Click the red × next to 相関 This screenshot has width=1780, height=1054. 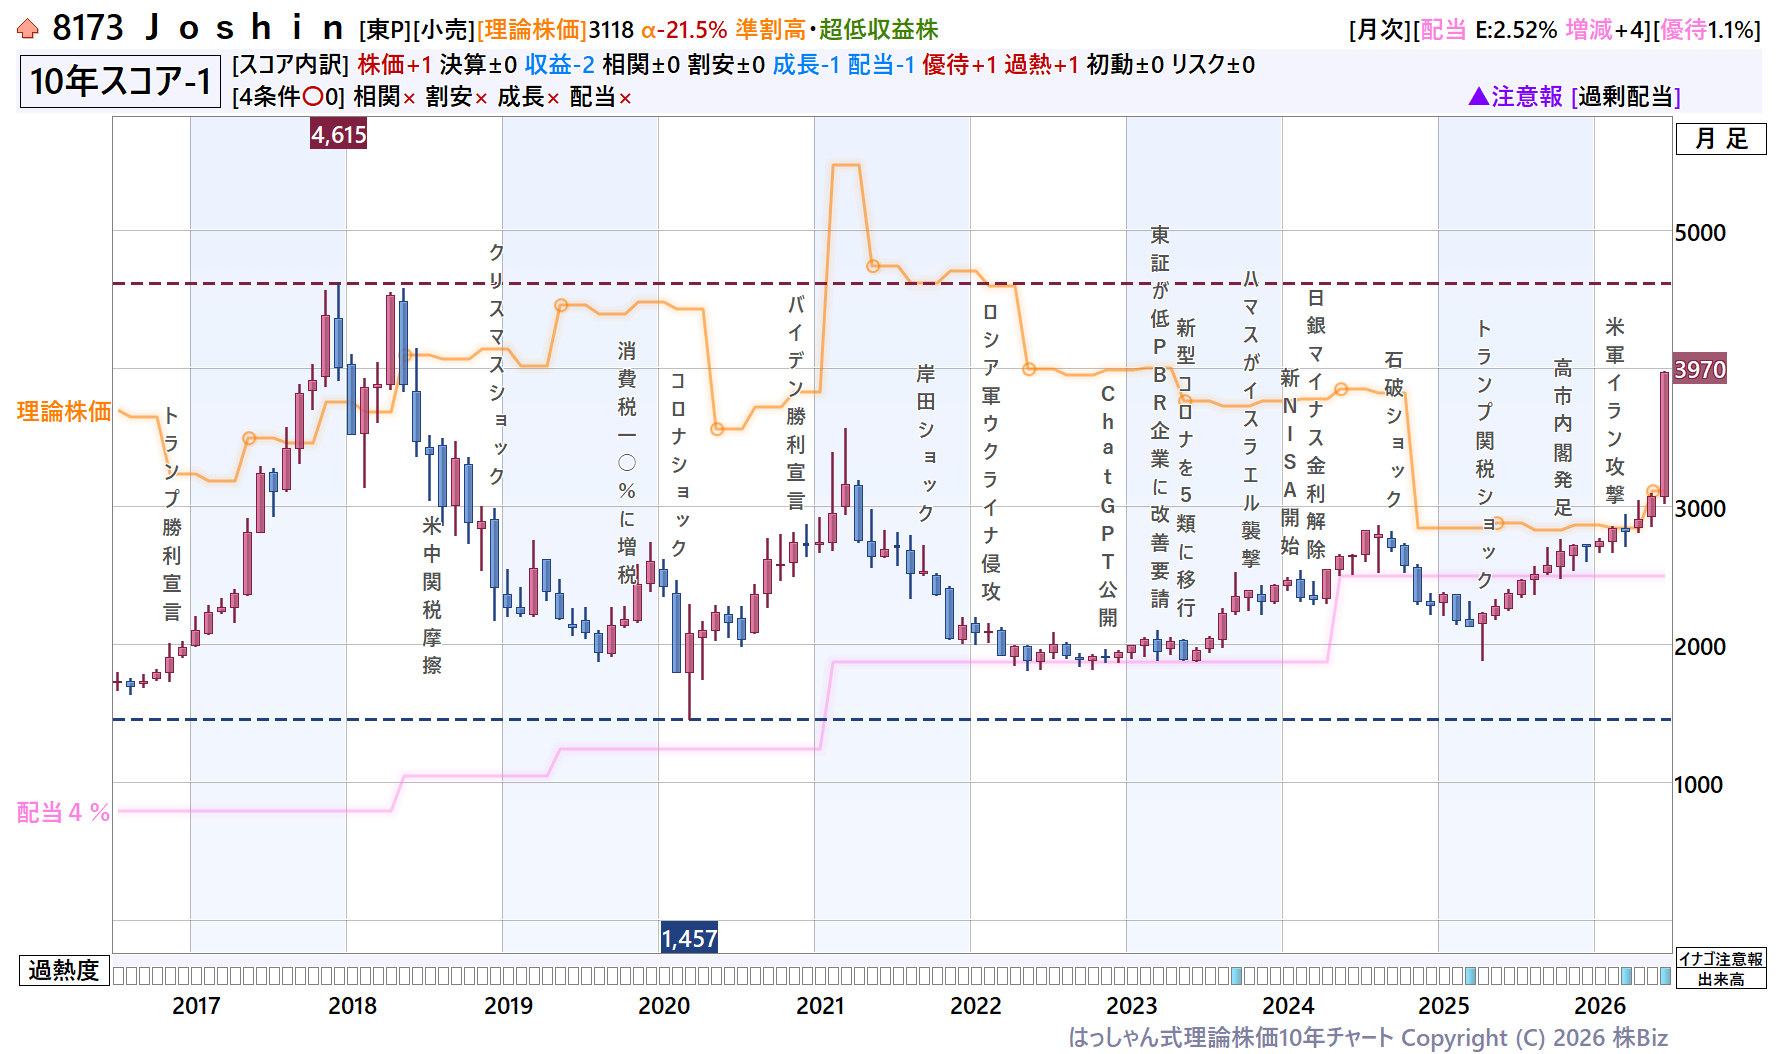click(409, 98)
